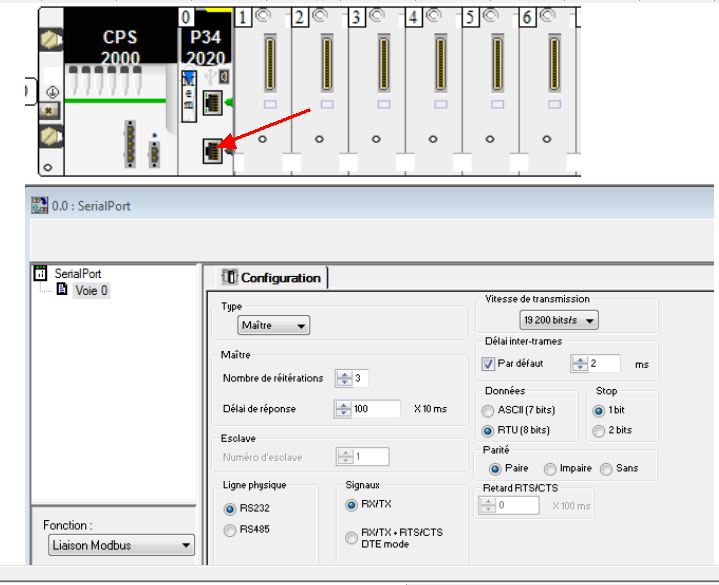Open the 19 200 bits/s speed dropdown
719x585 pixels.
tap(558, 320)
